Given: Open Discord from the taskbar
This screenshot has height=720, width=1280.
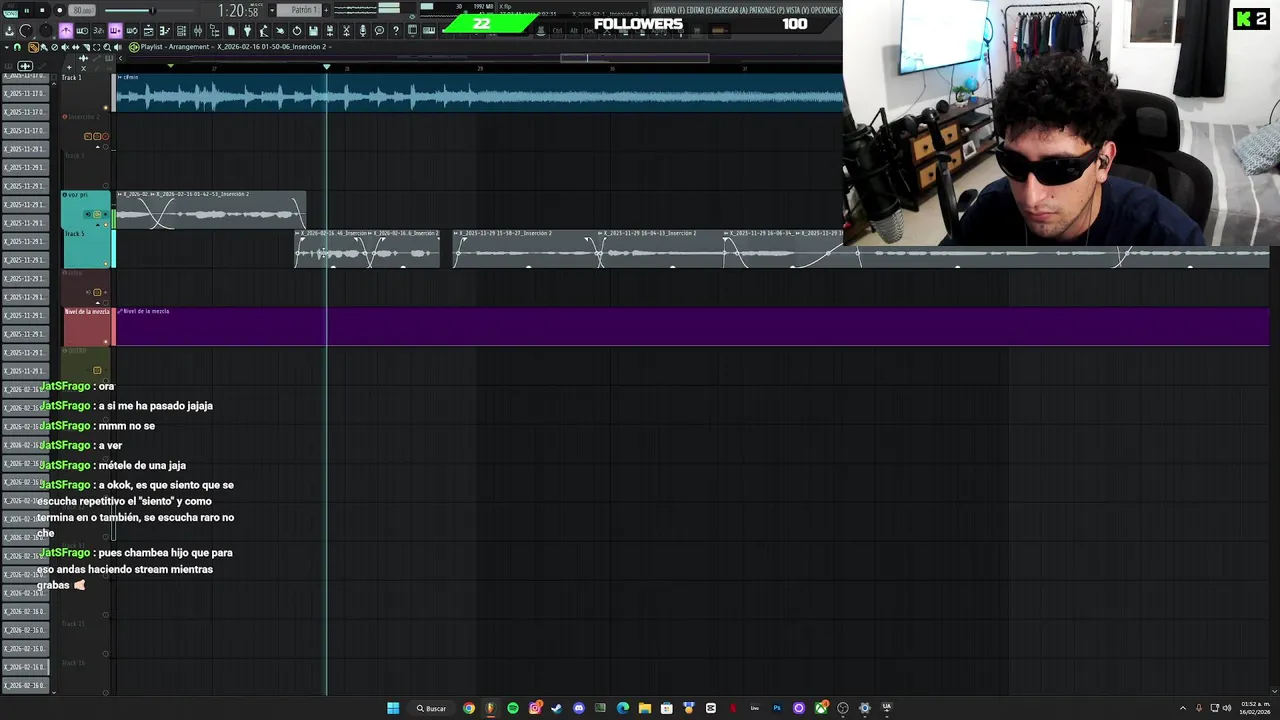Looking at the screenshot, I should (579, 708).
